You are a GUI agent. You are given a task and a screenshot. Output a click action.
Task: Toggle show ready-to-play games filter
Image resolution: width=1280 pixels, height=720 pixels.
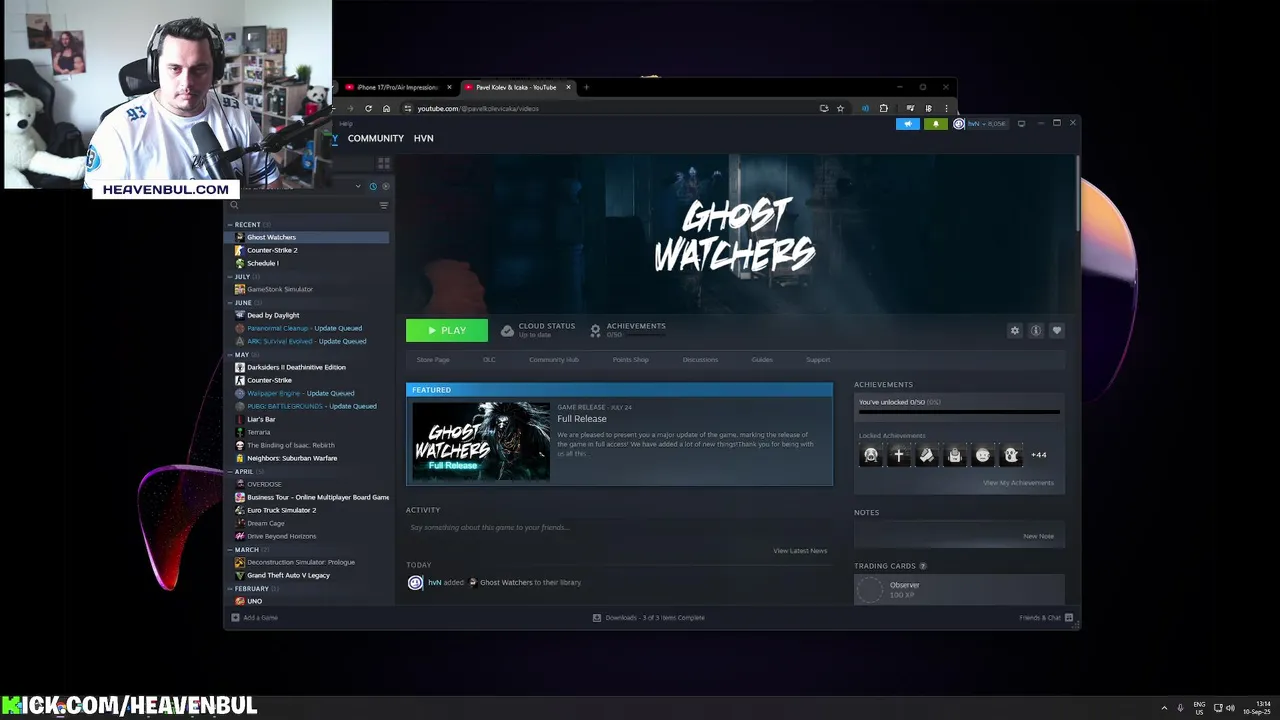[386, 186]
